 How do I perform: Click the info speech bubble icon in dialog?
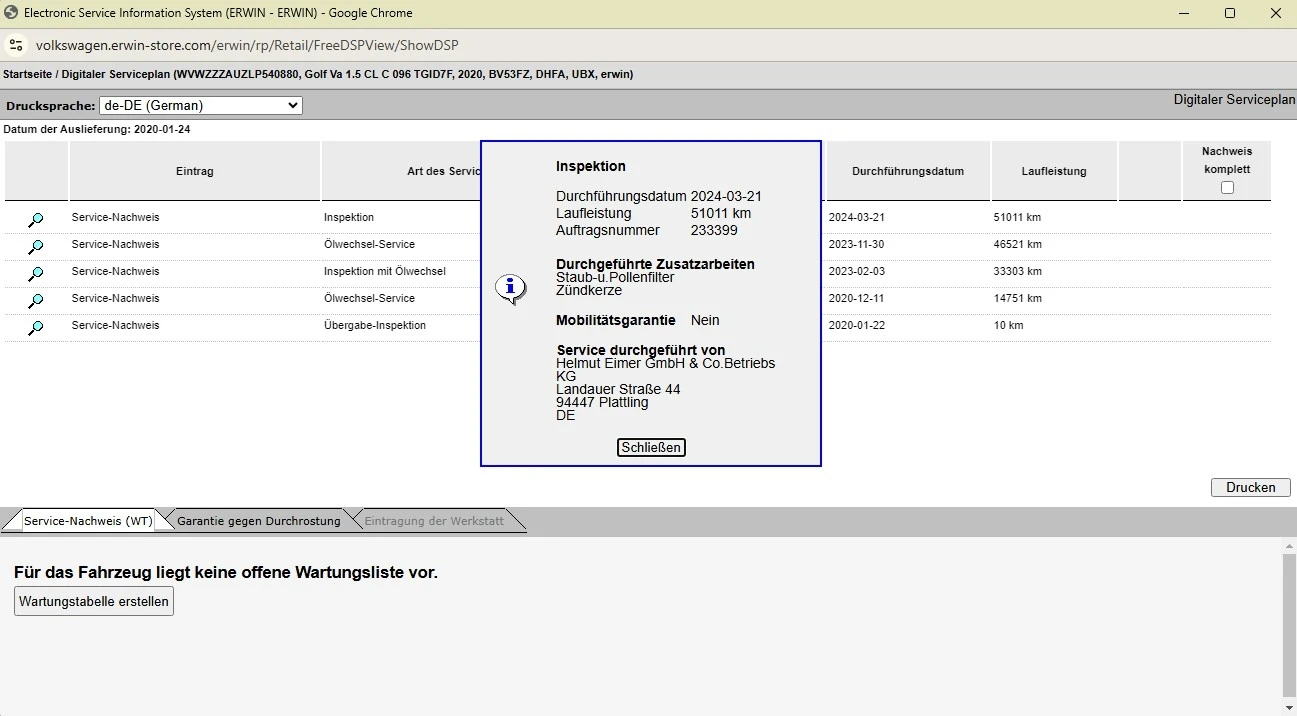pyautogui.click(x=510, y=289)
